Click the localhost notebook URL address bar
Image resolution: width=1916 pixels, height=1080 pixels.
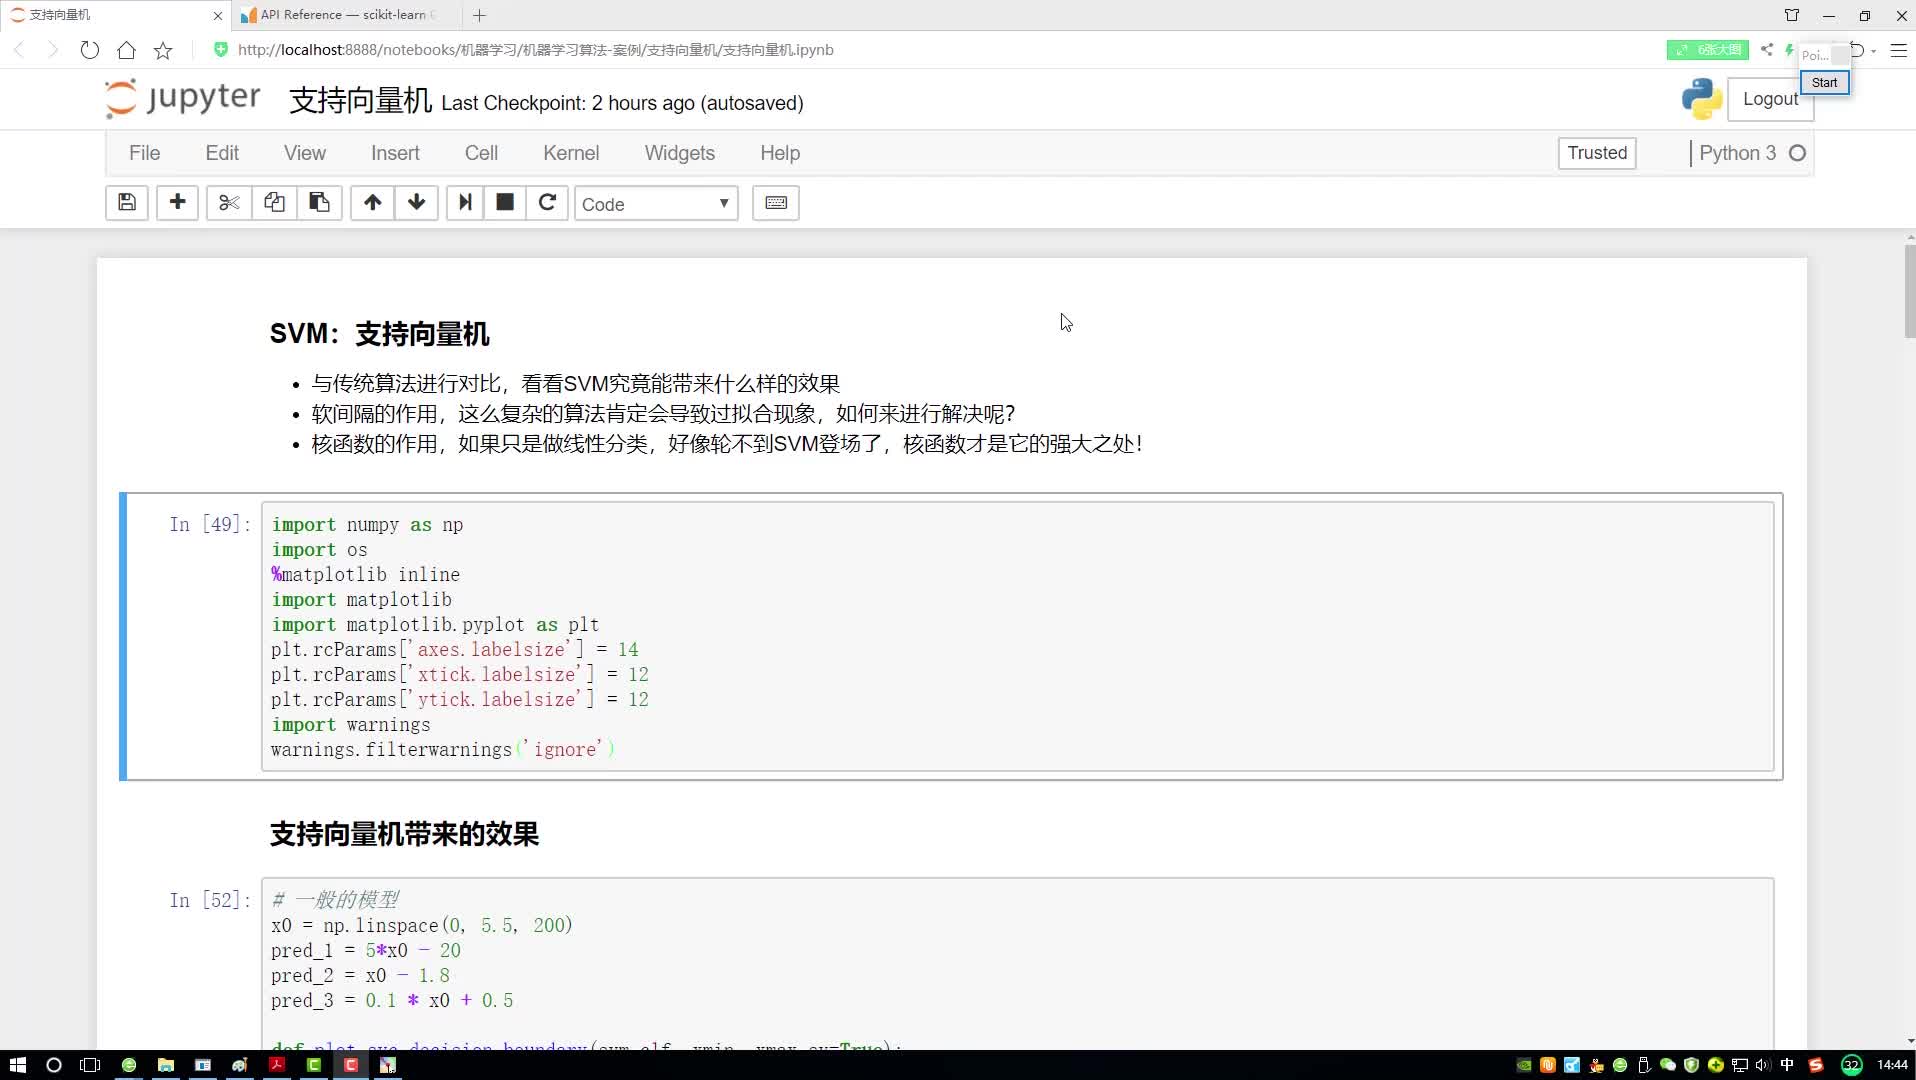(535, 50)
